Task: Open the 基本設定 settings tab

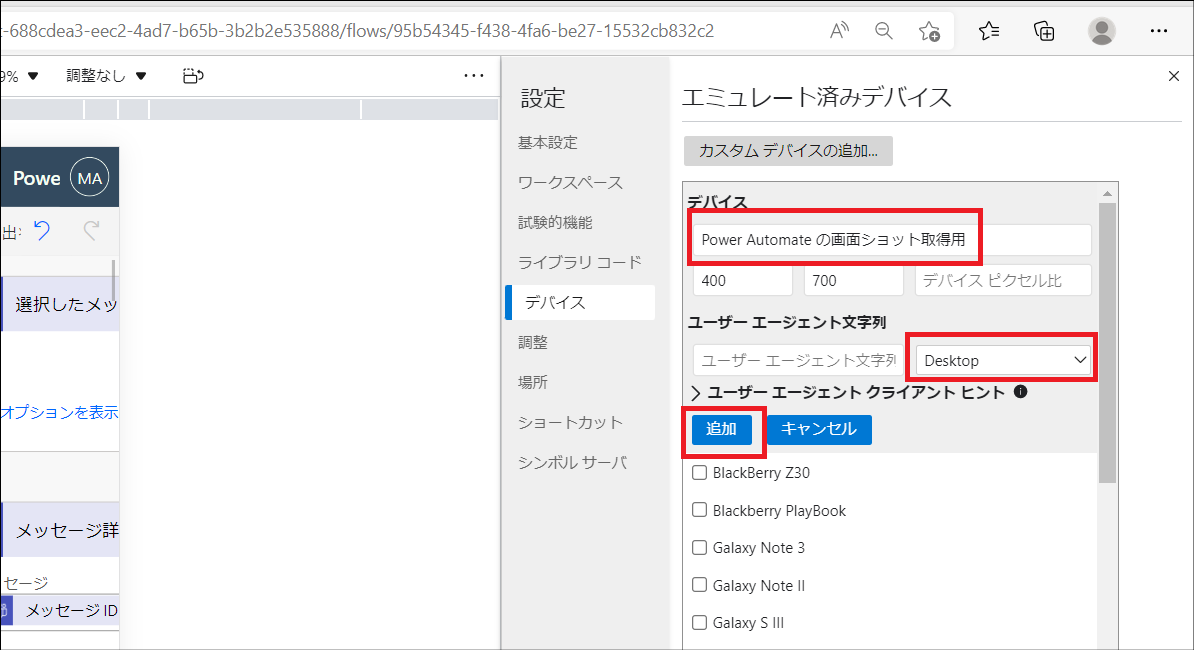Action: click(x=548, y=142)
